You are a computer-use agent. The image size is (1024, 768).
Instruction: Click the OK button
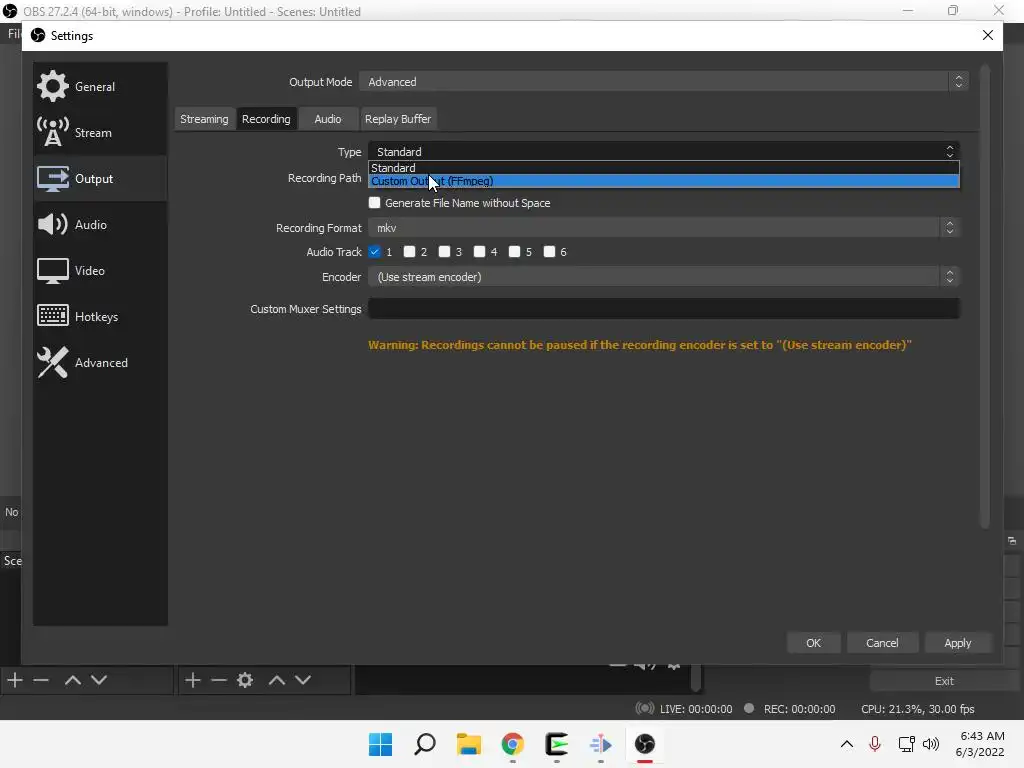click(813, 643)
